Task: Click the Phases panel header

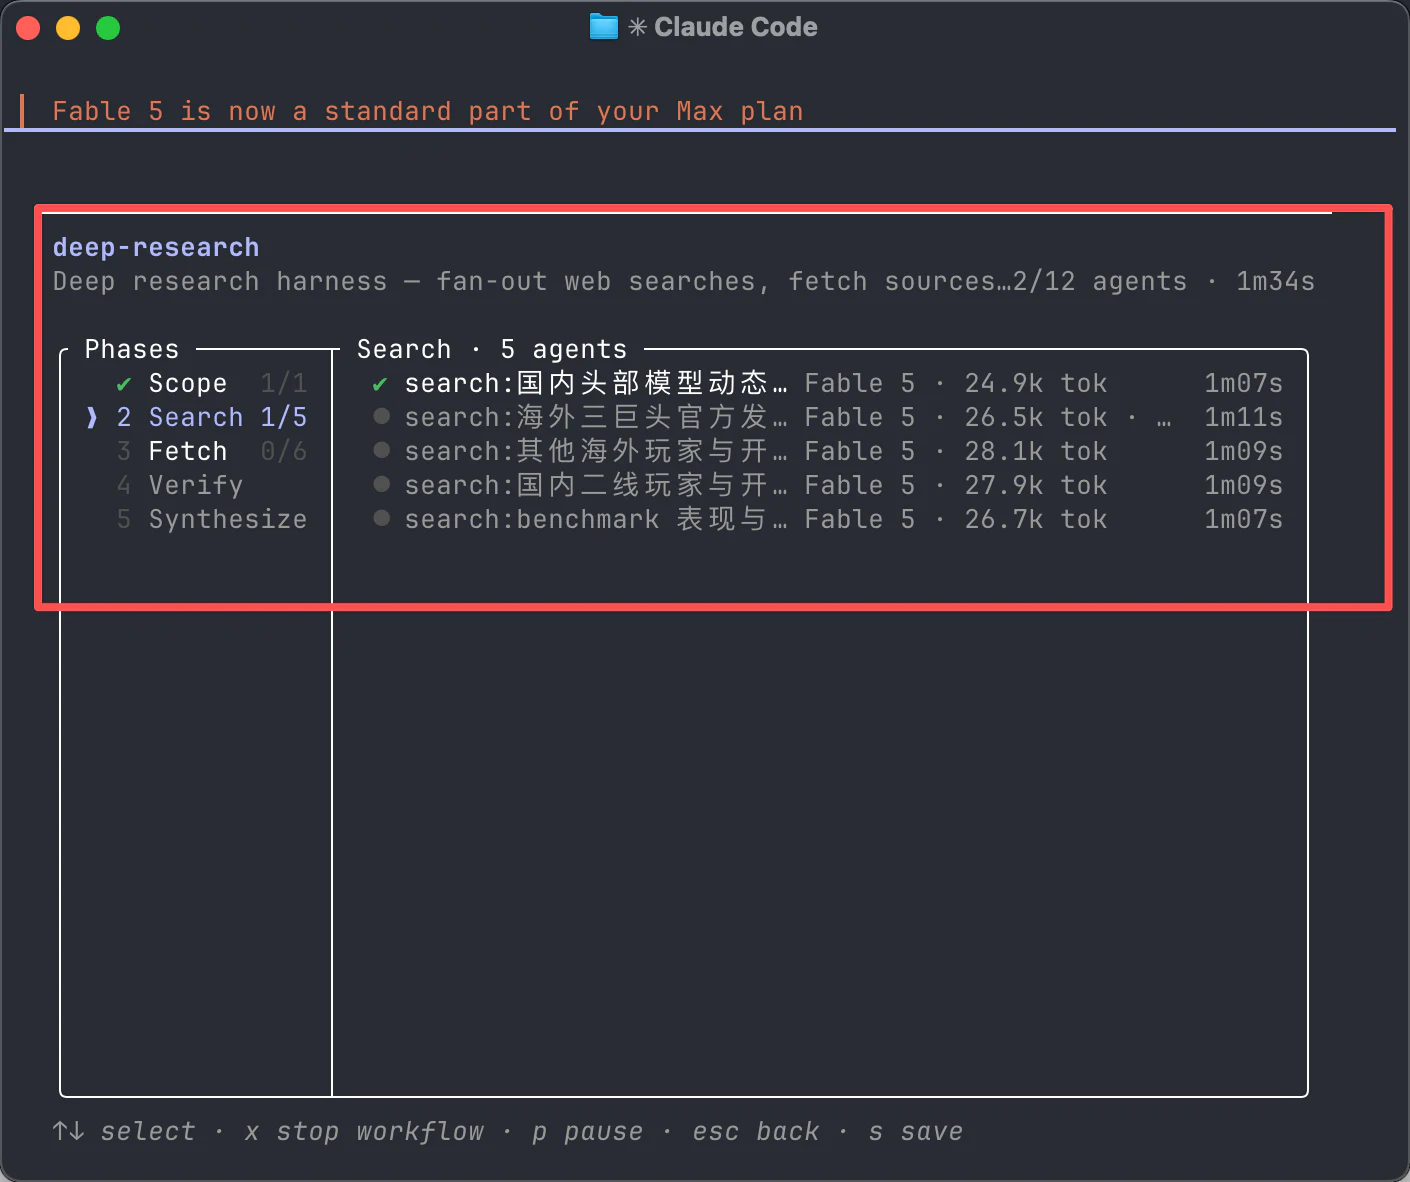Action: pyautogui.click(x=132, y=349)
